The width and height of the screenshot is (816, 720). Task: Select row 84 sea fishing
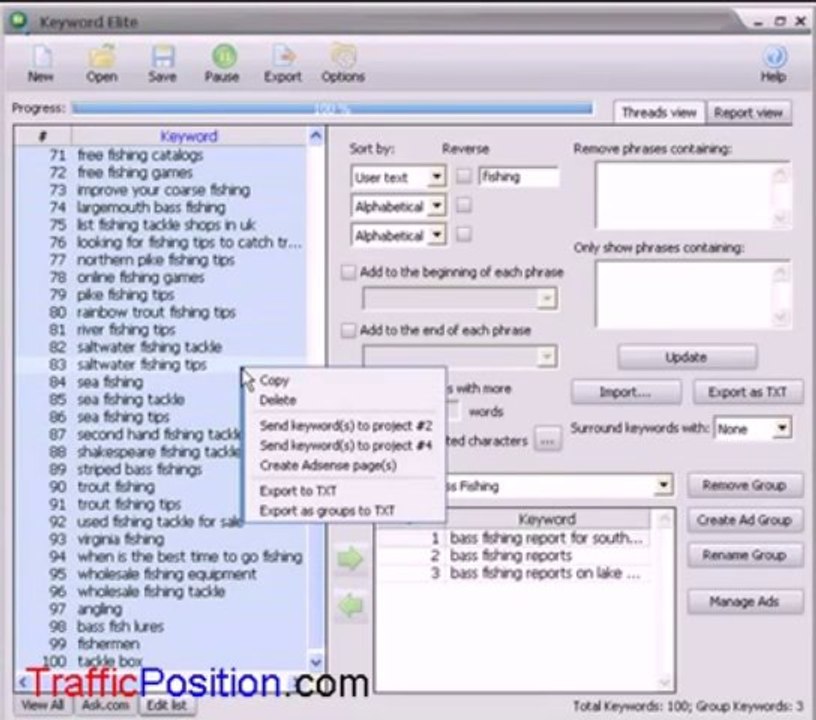click(129, 382)
